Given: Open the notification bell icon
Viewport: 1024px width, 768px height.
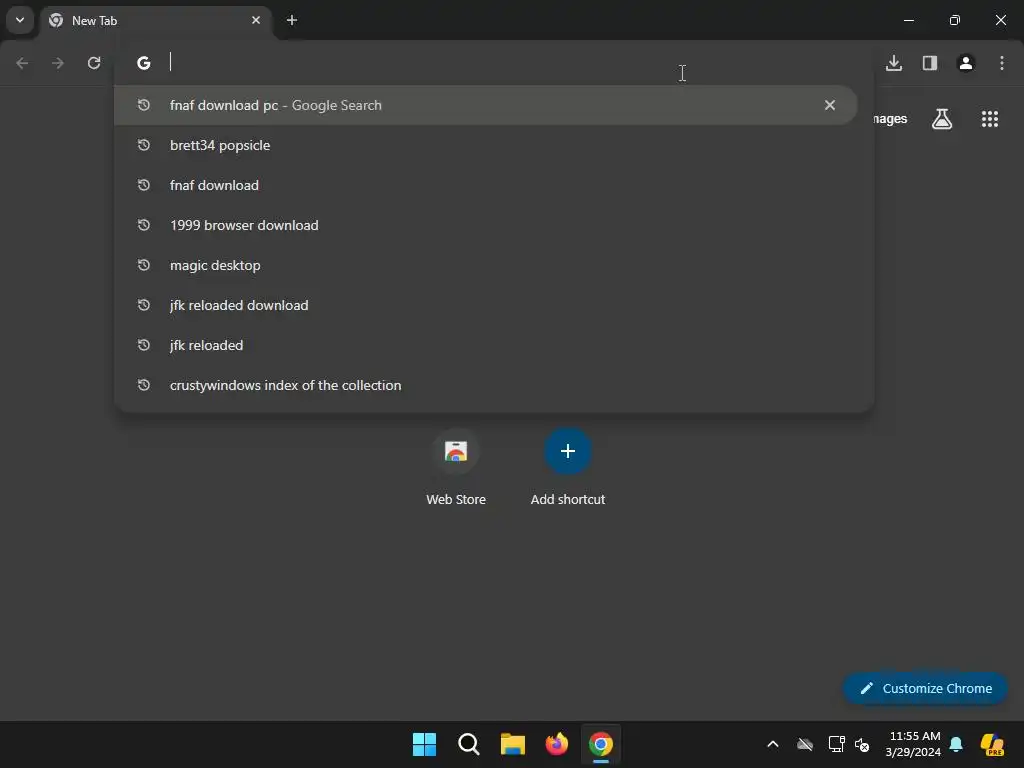Looking at the screenshot, I should coord(956,744).
